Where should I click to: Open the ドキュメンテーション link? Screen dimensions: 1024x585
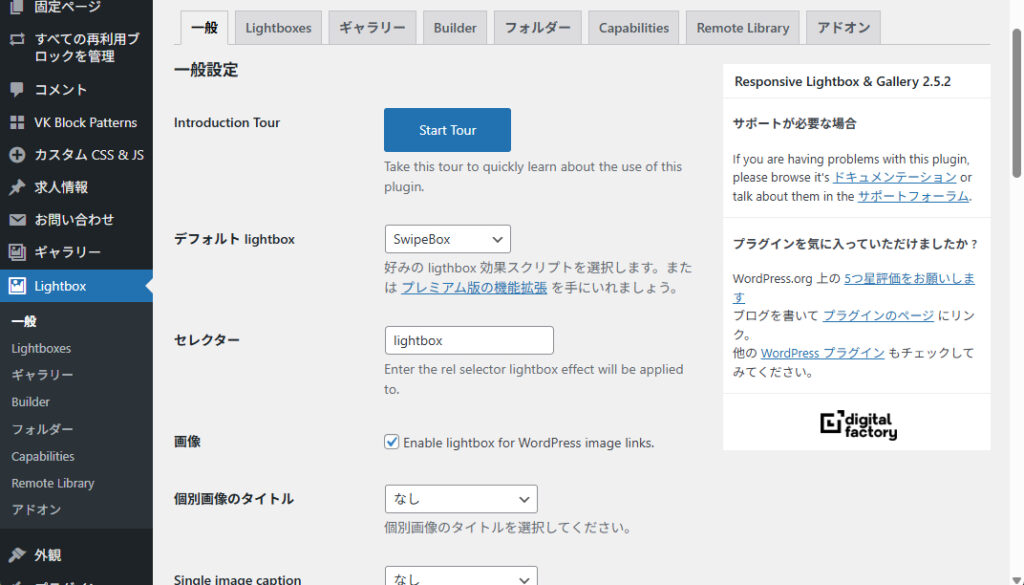[895, 177]
